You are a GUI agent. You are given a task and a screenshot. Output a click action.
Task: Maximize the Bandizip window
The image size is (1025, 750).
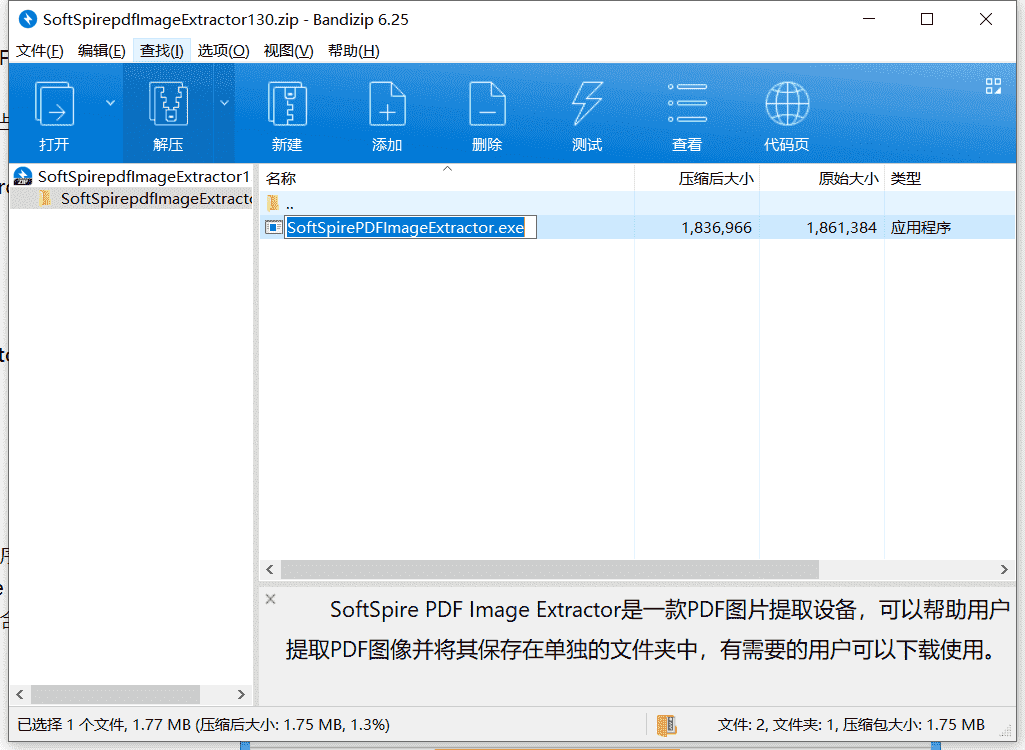(x=927, y=19)
